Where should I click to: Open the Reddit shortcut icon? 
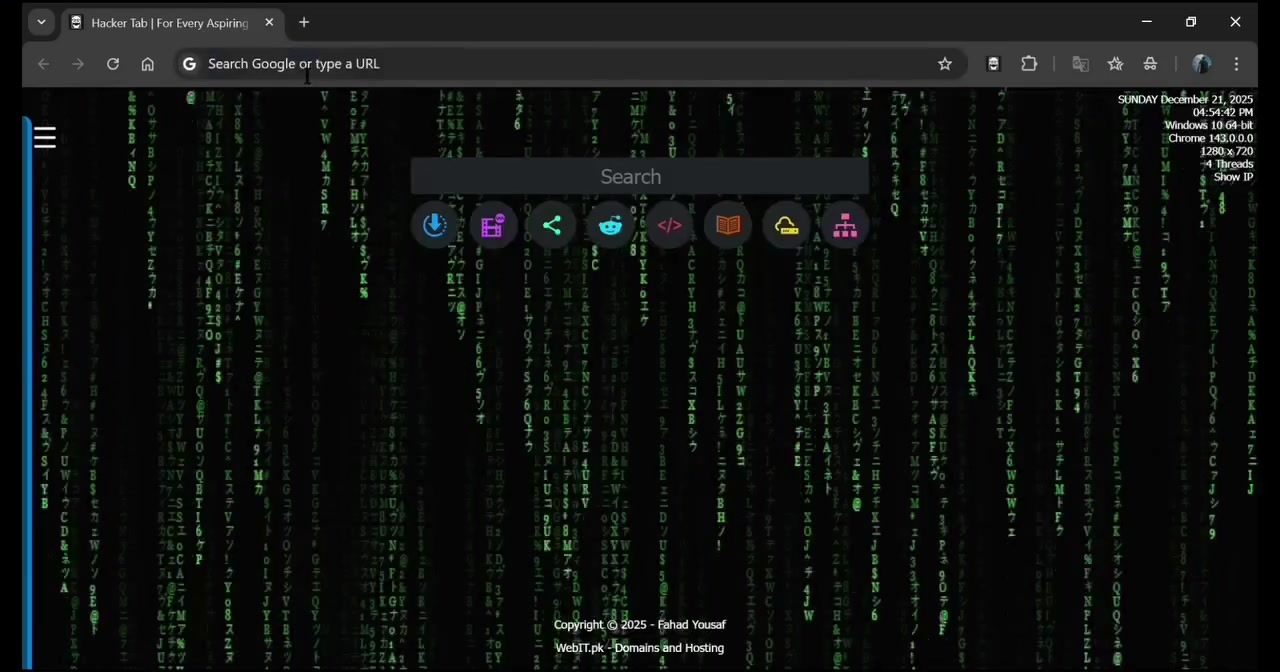click(x=610, y=226)
